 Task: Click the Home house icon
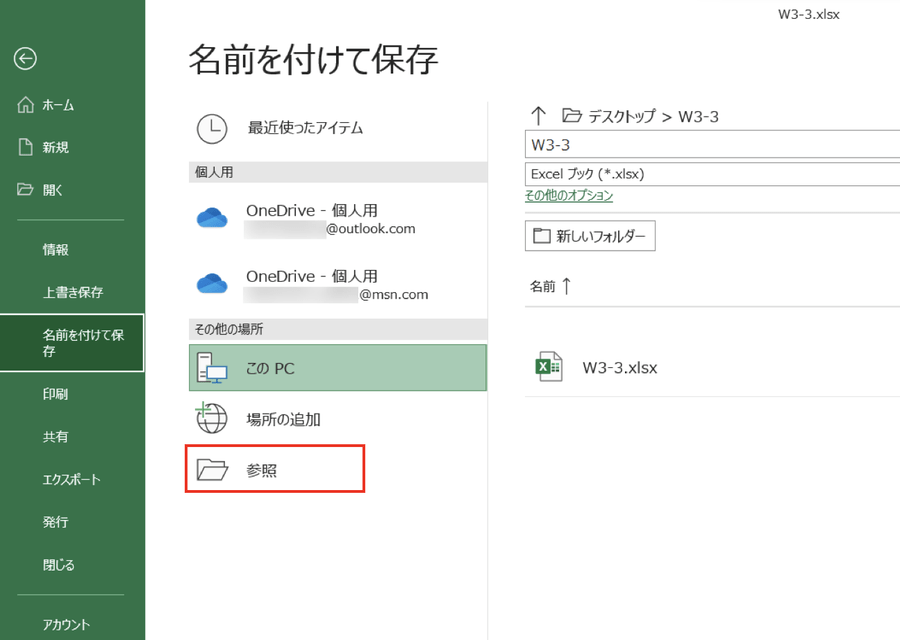click(25, 104)
